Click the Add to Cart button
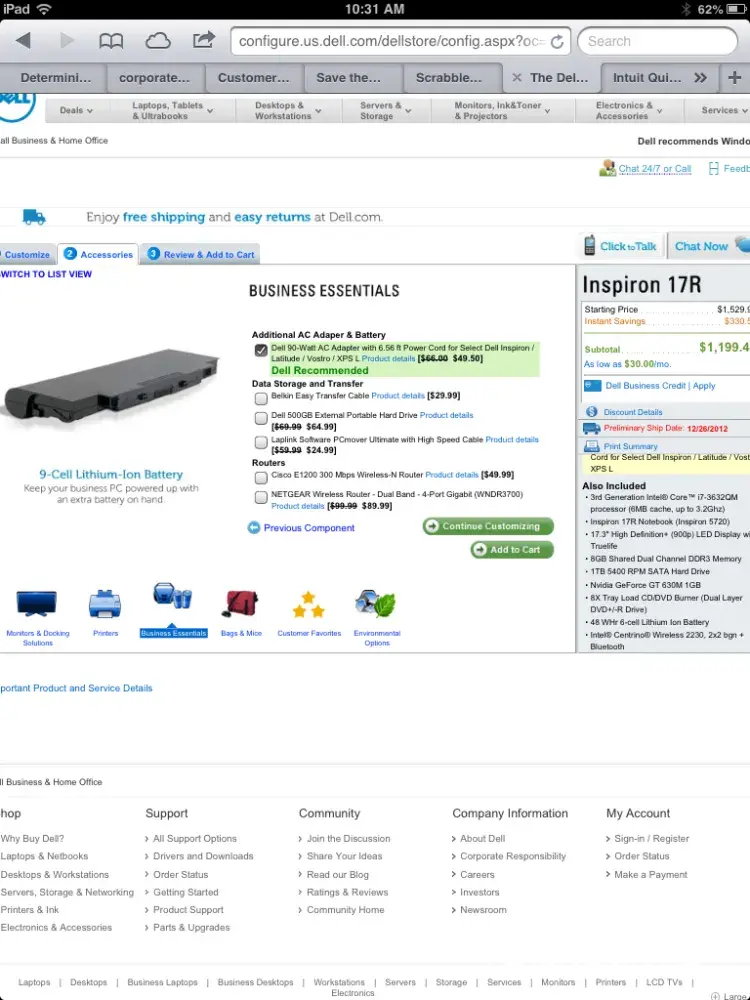Image resolution: width=750 pixels, height=1000 pixels. coord(512,550)
